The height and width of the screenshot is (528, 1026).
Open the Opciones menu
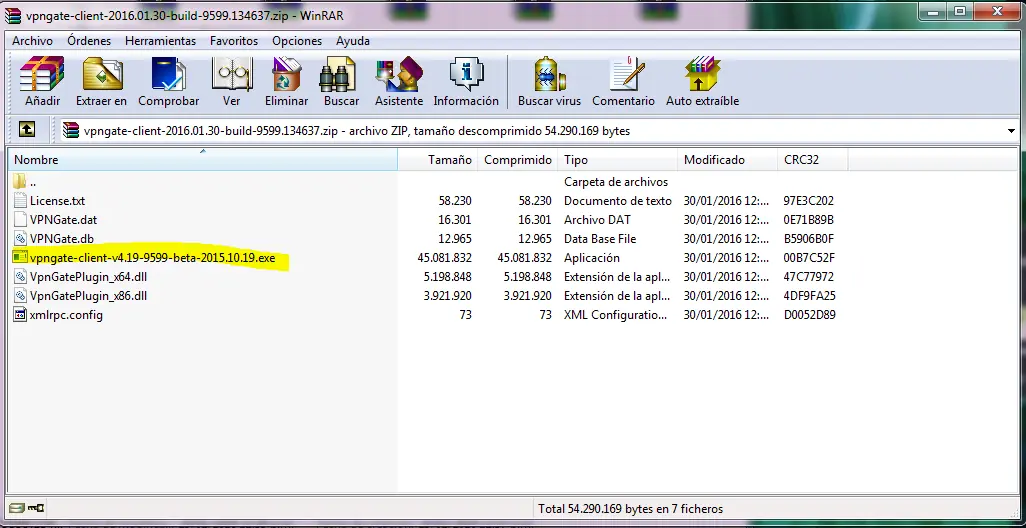297,41
